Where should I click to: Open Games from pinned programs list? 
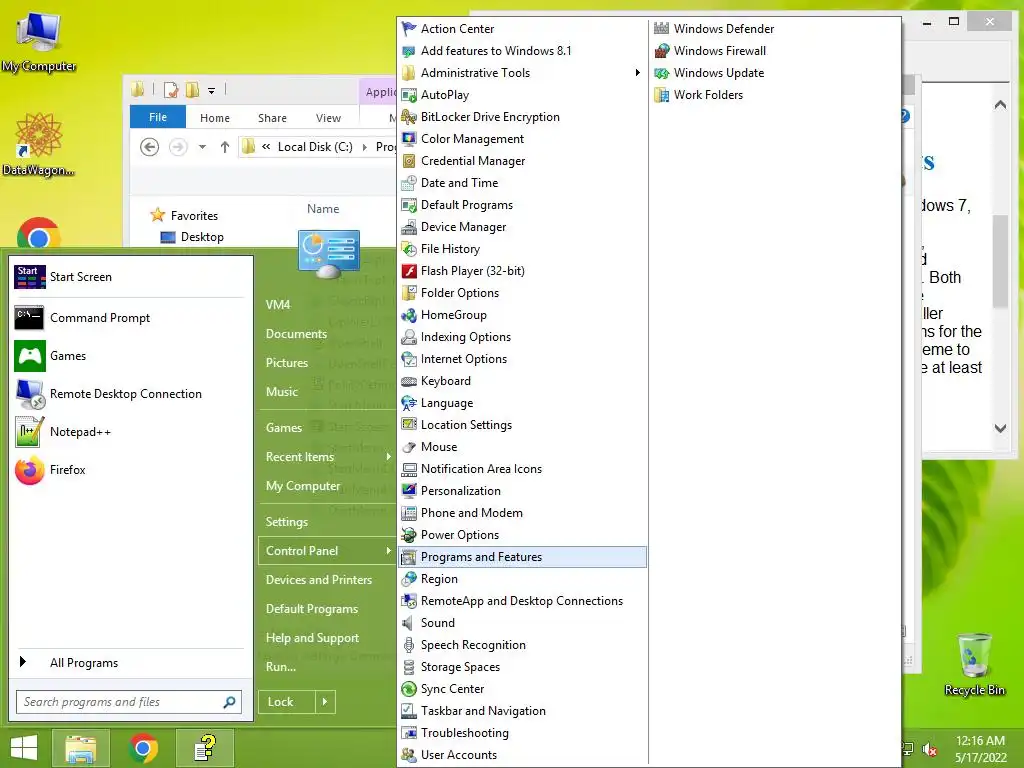tap(129, 356)
